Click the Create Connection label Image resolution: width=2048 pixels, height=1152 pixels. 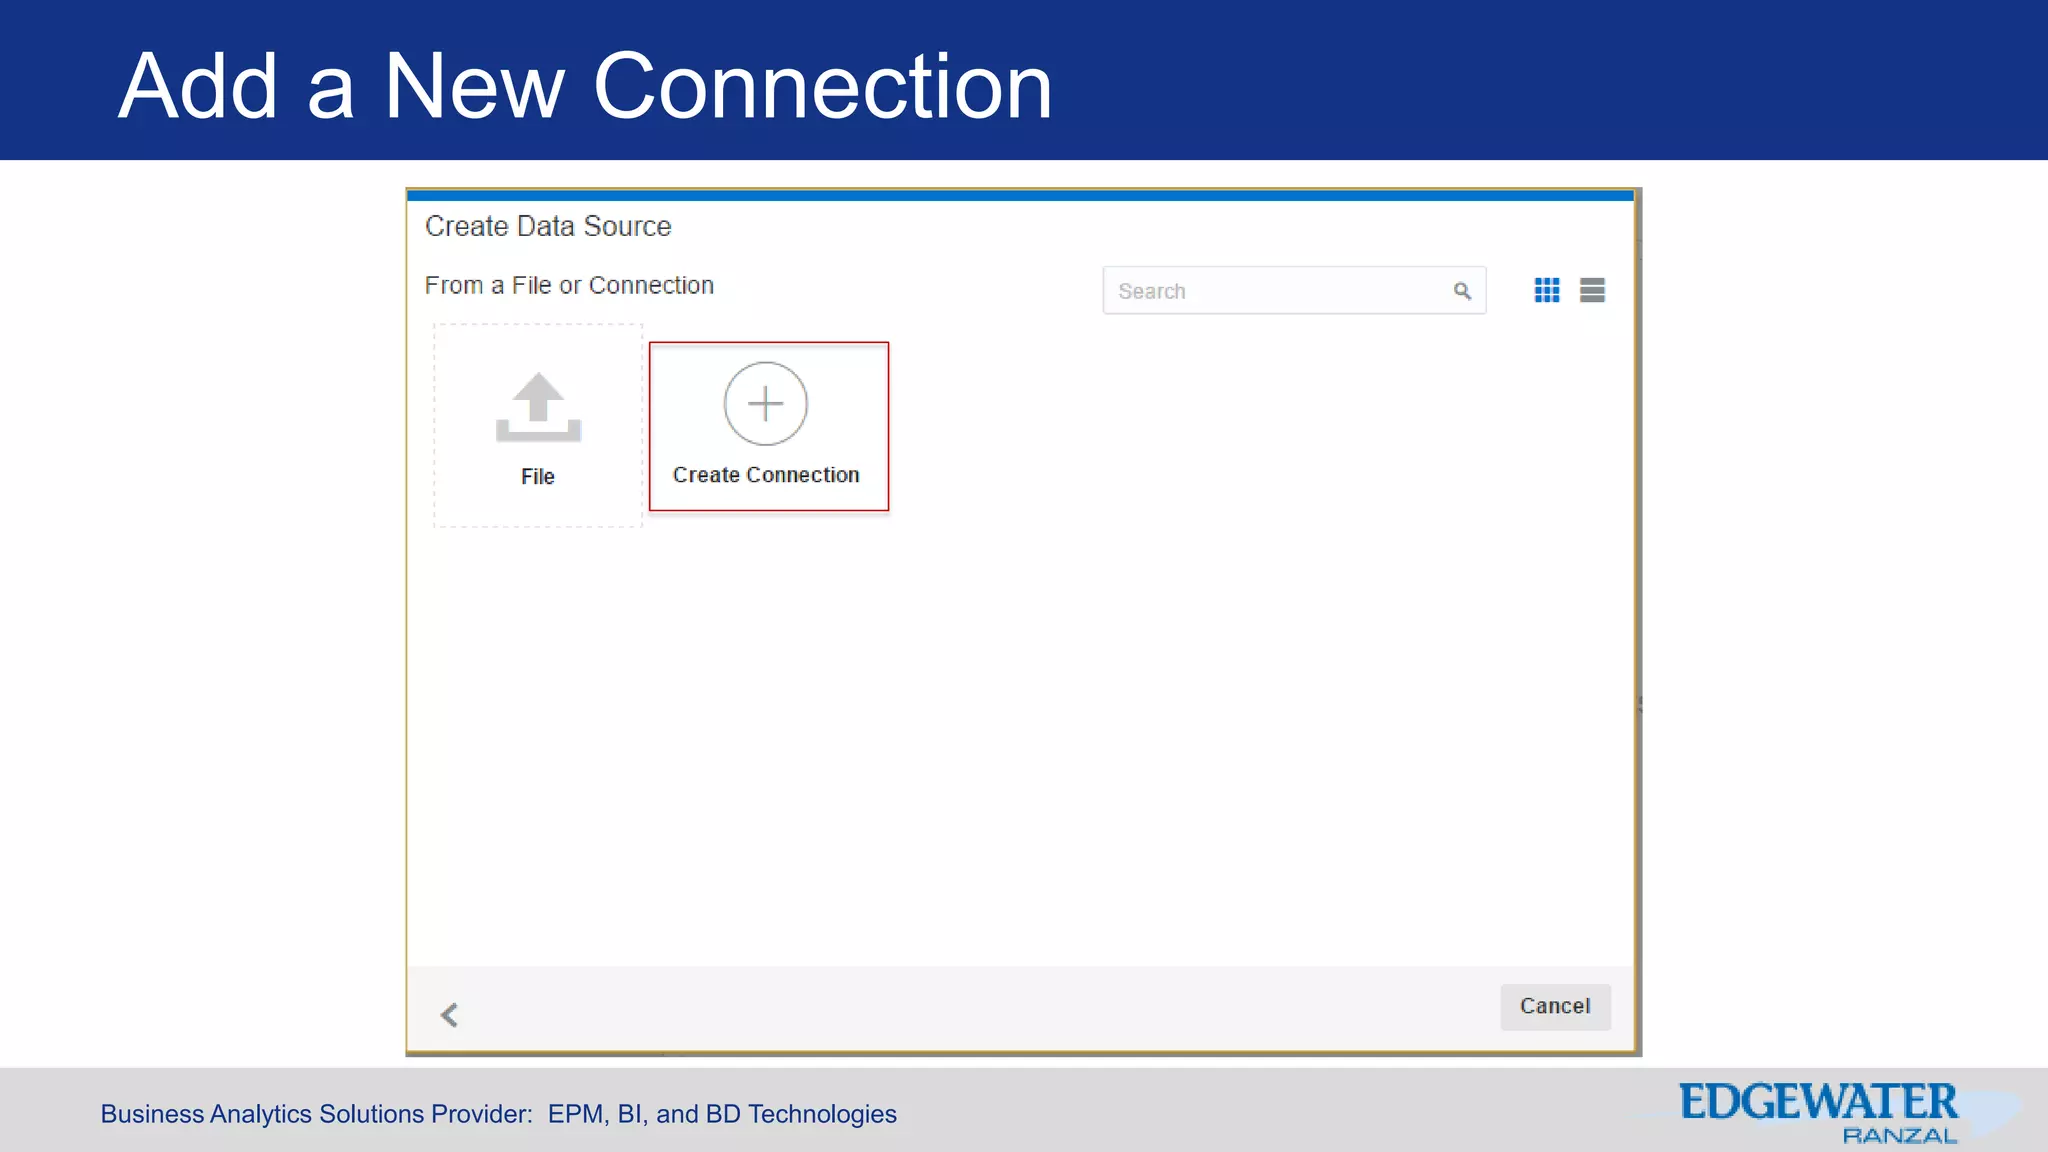pos(766,475)
